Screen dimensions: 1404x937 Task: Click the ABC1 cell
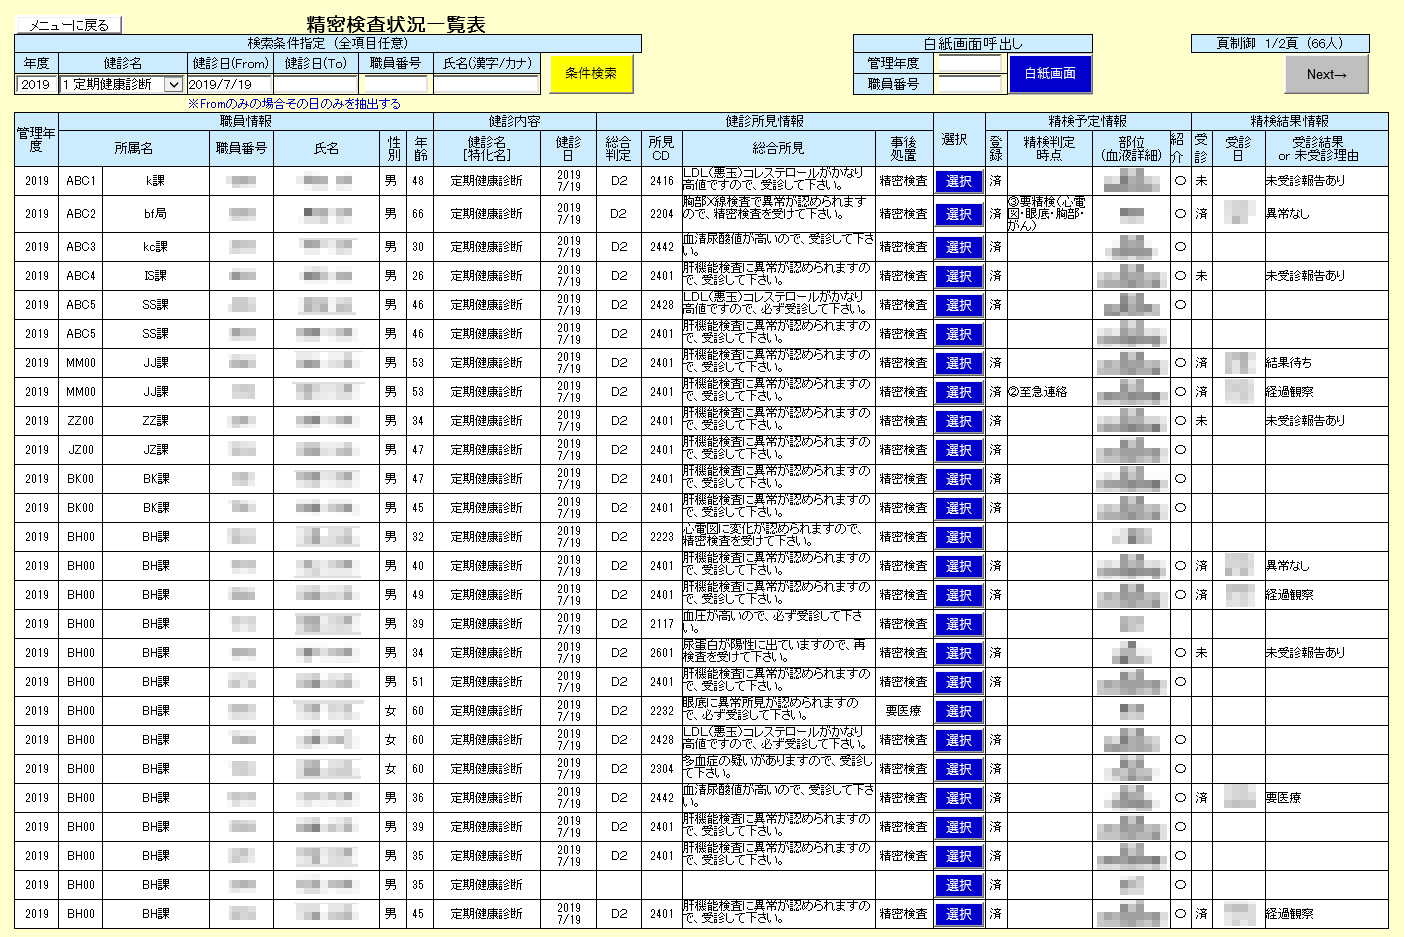[x=81, y=181]
